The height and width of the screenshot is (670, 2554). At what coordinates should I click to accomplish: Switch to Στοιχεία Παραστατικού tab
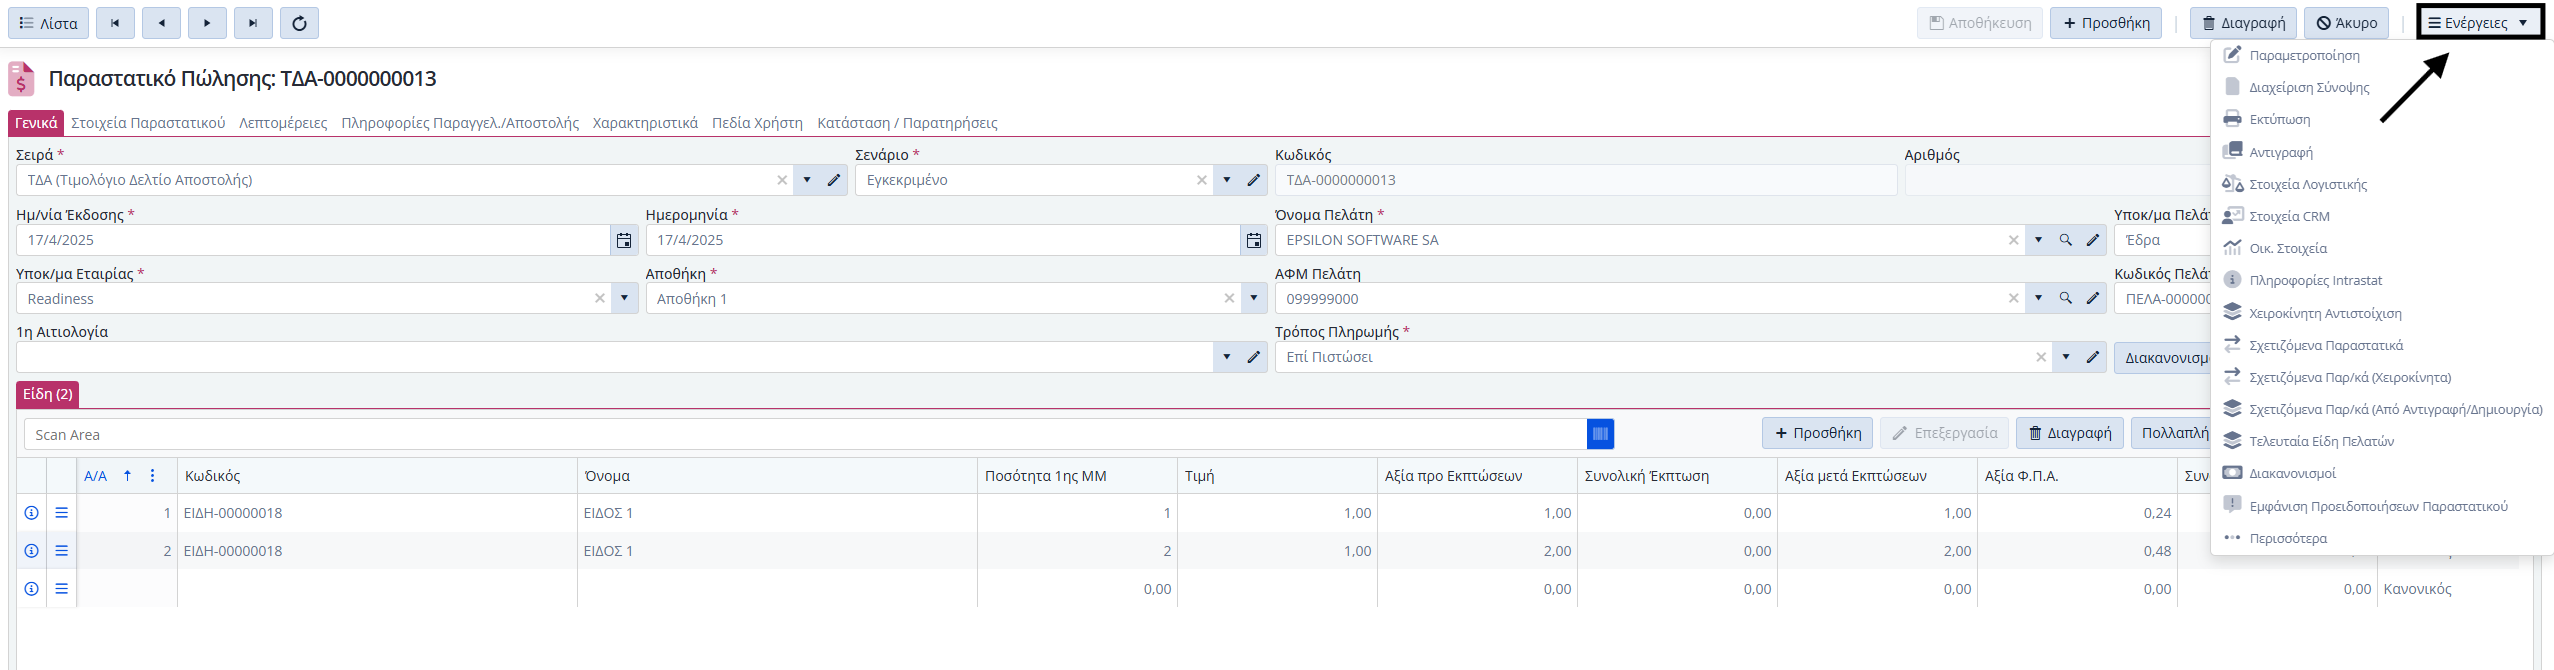148,123
